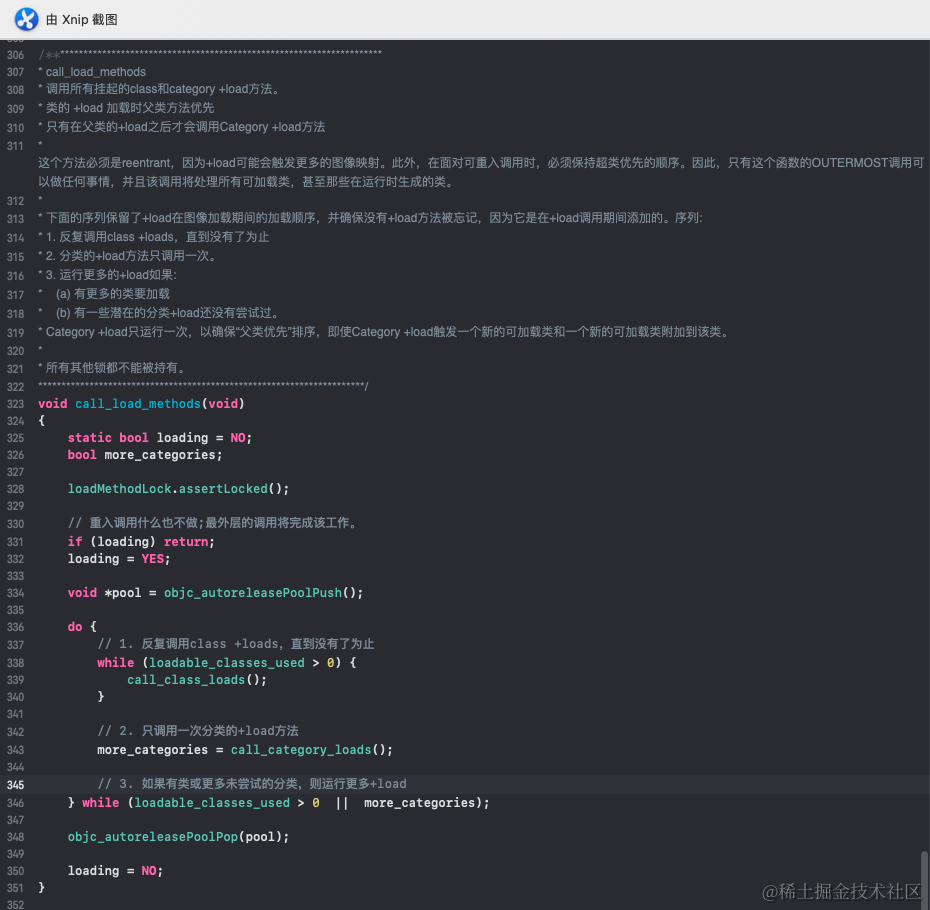The height and width of the screenshot is (910, 930).
Task: Click comment '2. 分类的+load方法只调用一次'
Action: pos(131,256)
